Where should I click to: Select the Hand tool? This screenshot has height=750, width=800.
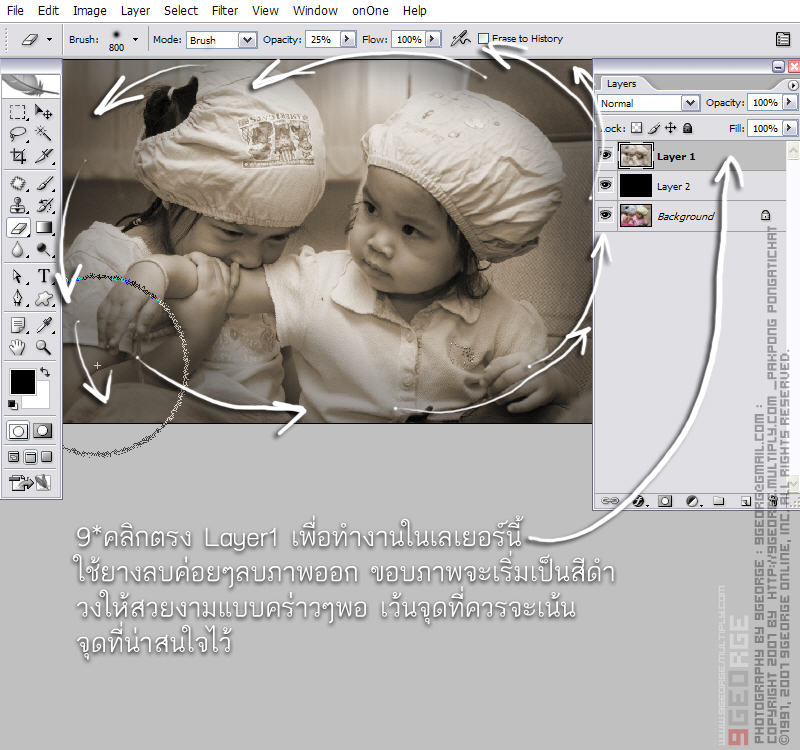coord(18,347)
